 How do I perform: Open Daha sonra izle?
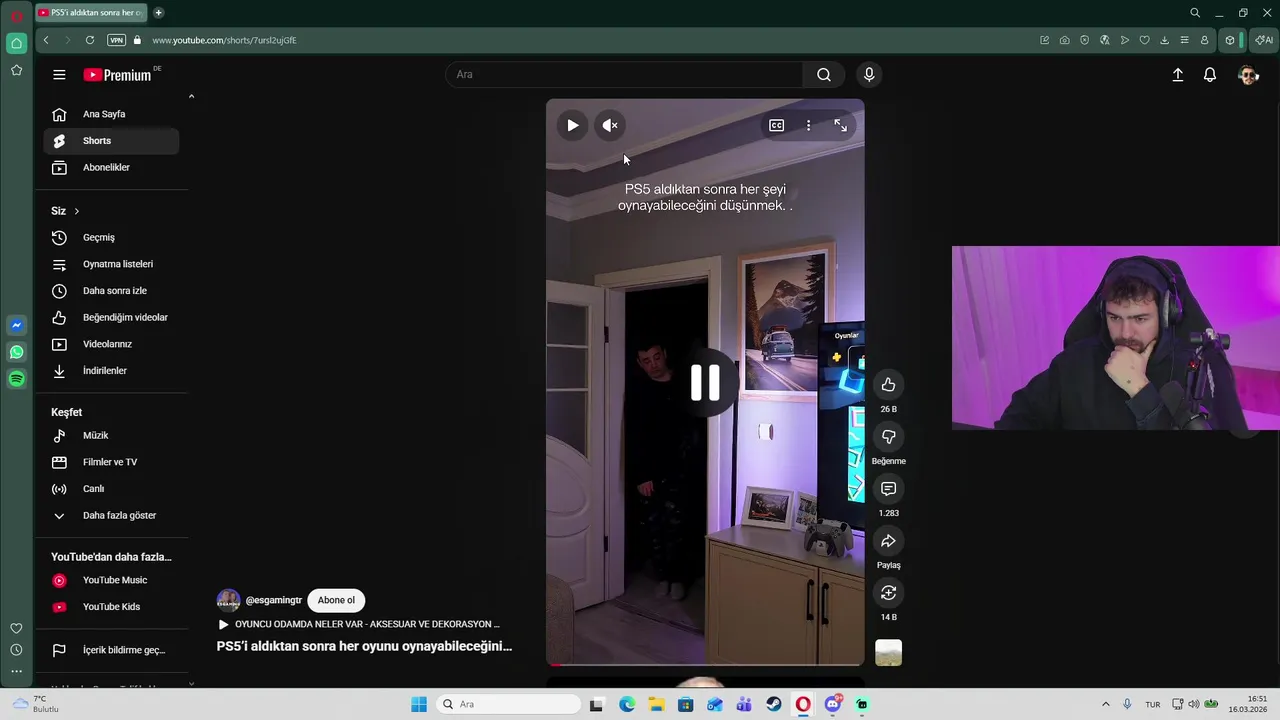point(112,291)
